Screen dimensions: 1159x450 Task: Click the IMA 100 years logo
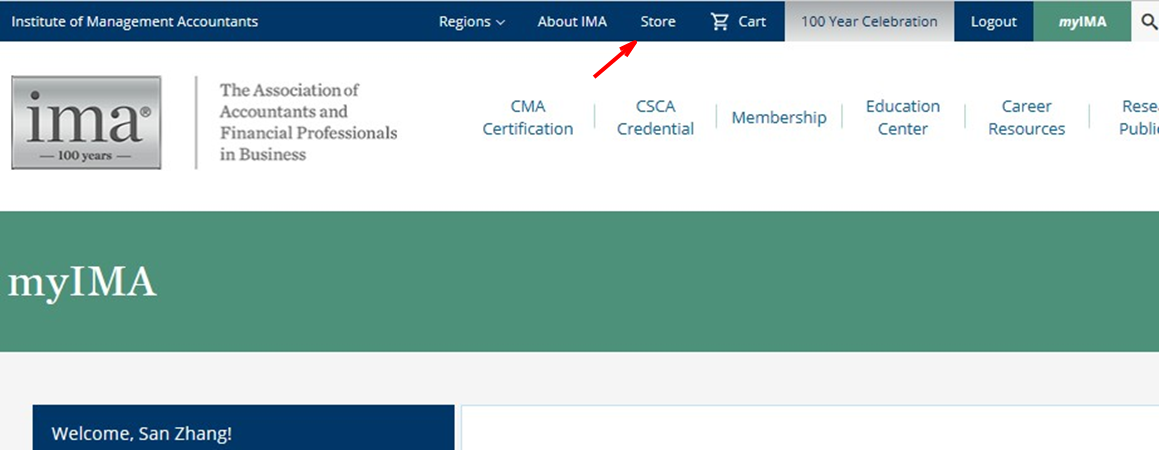(x=86, y=123)
